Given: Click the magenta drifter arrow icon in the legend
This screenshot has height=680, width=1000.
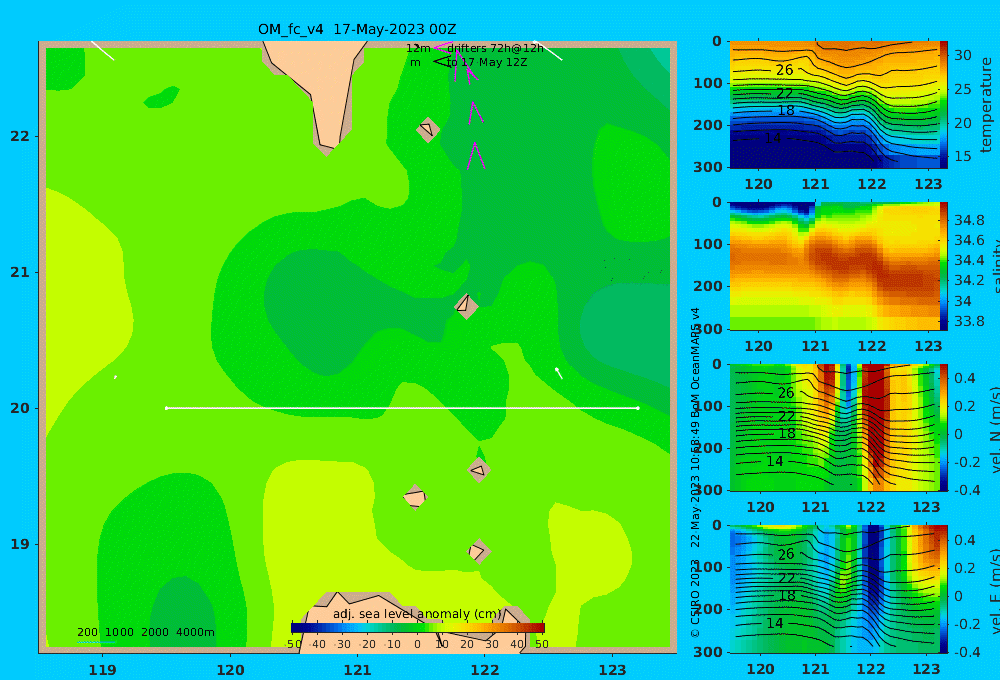Looking at the screenshot, I should coord(444,47).
